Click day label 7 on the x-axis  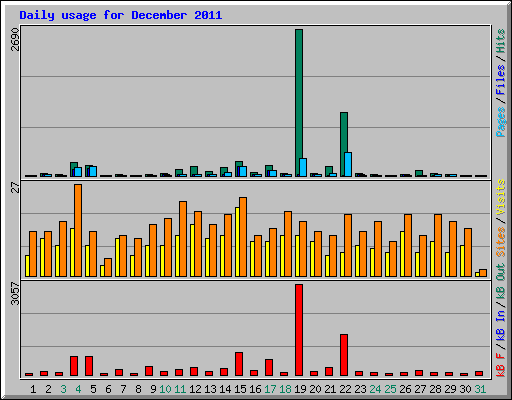click(123, 389)
